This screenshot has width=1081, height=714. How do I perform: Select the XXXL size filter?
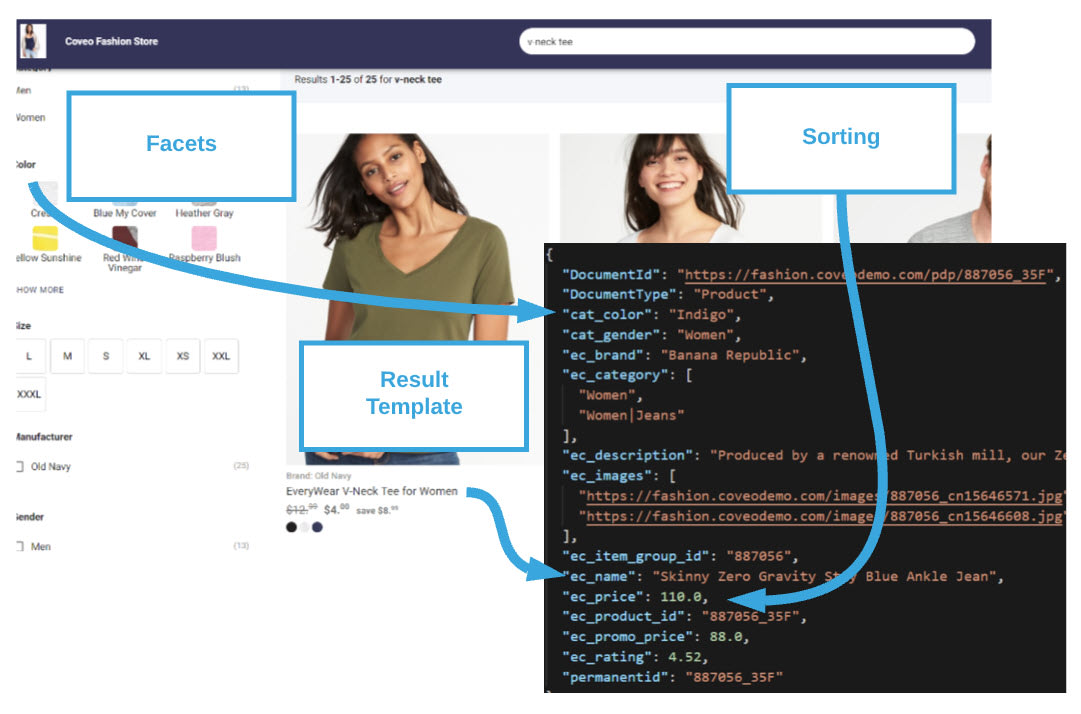29,393
